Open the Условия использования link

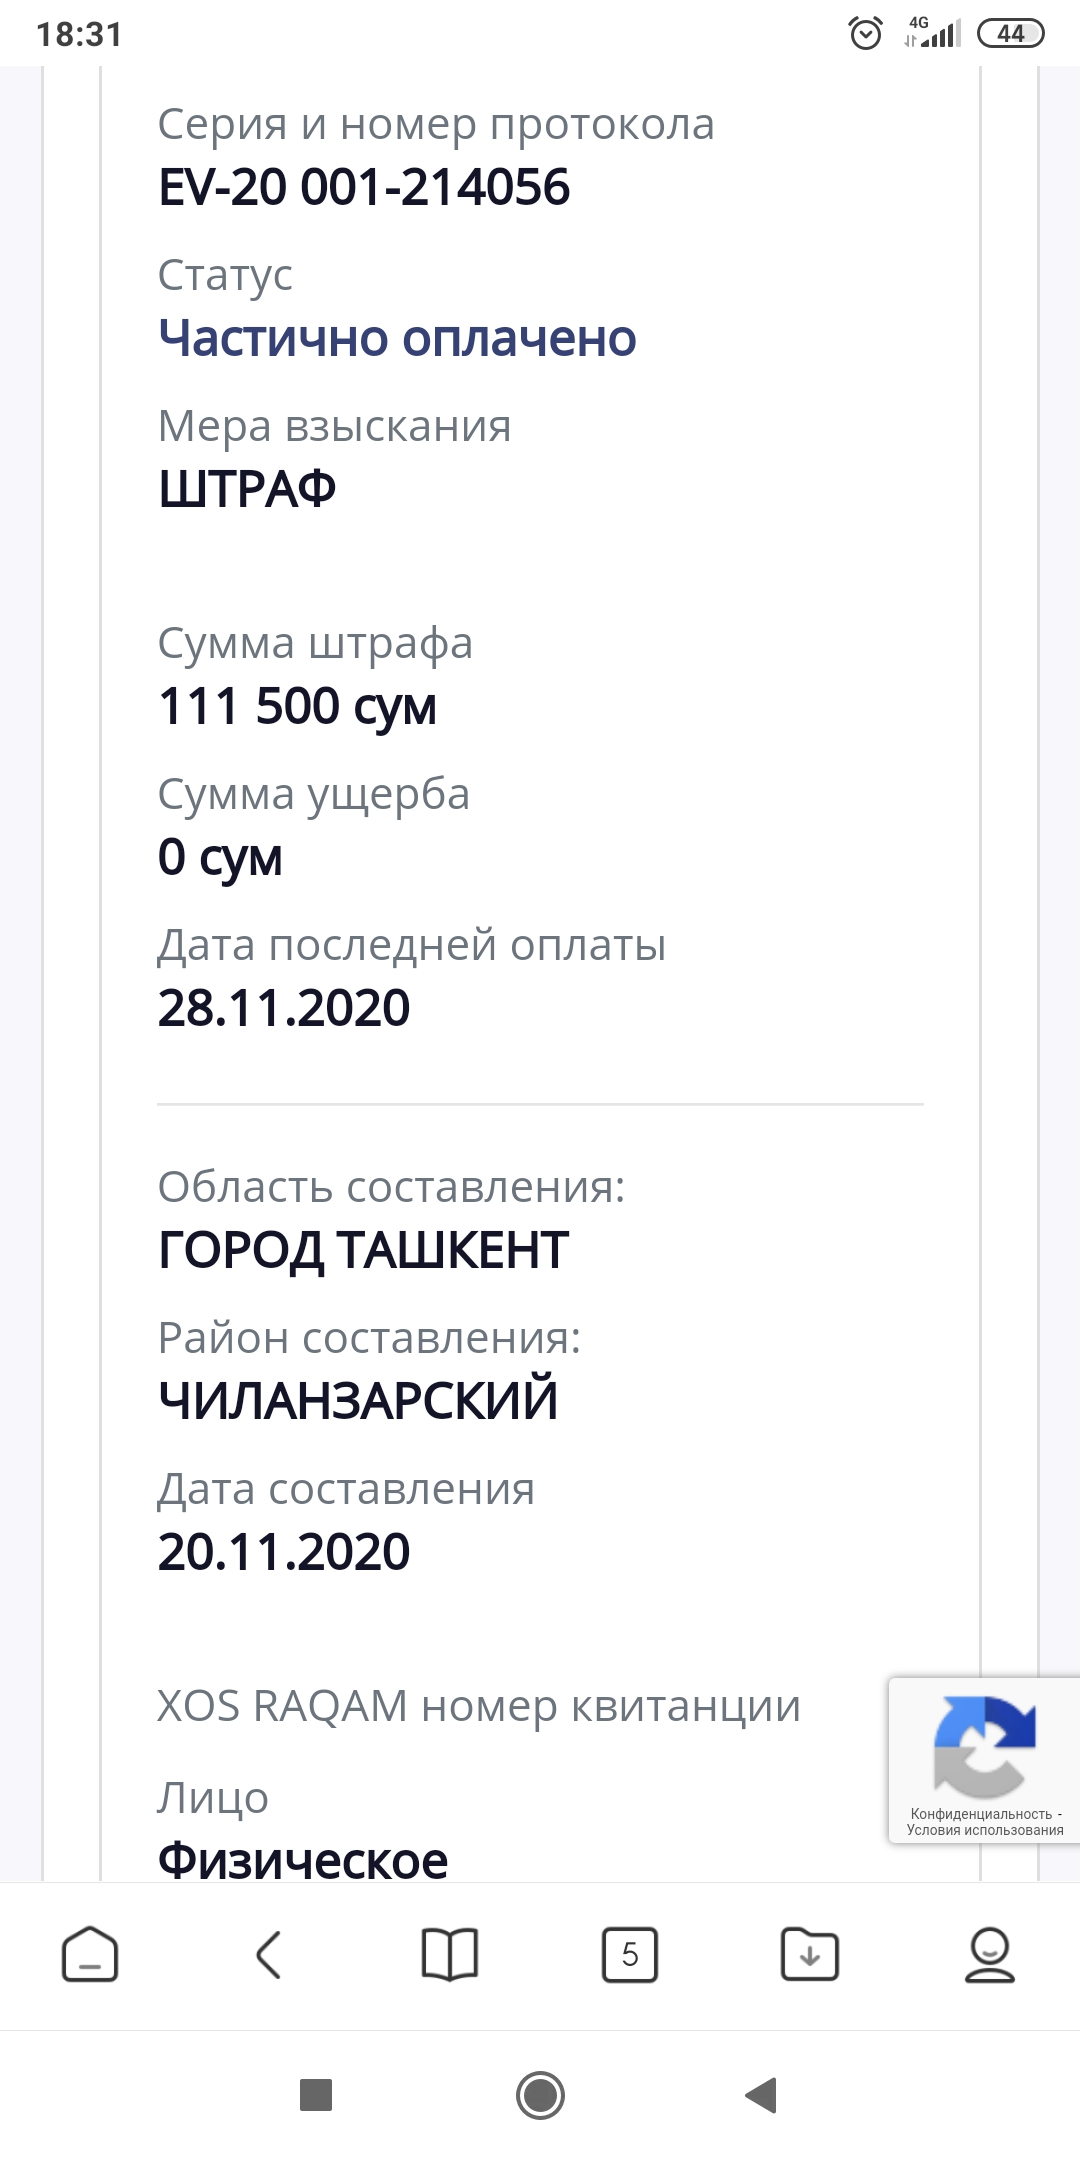coord(985,1830)
